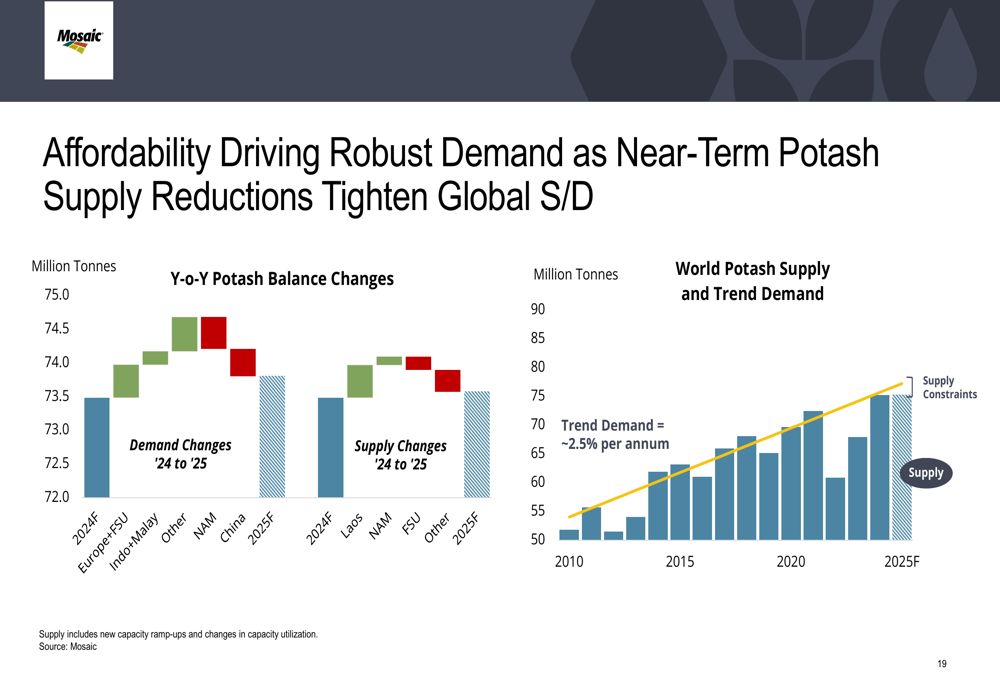
Task: Click the '2025F' label under World Potash chart
Action: pyautogui.click(x=902, y=562)
